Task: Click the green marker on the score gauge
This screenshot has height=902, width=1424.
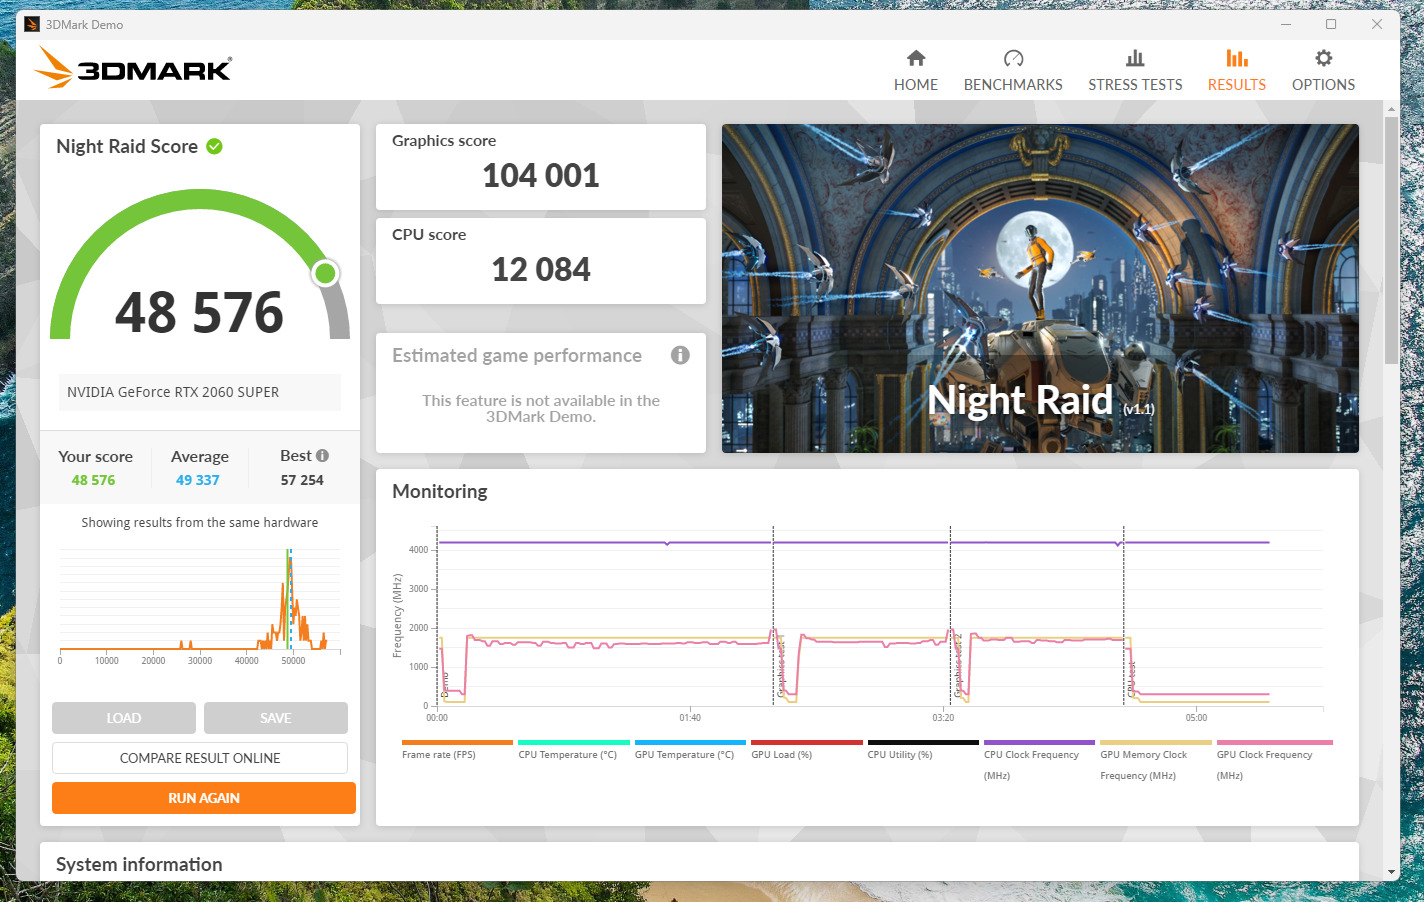Action: tap(325, 273)
